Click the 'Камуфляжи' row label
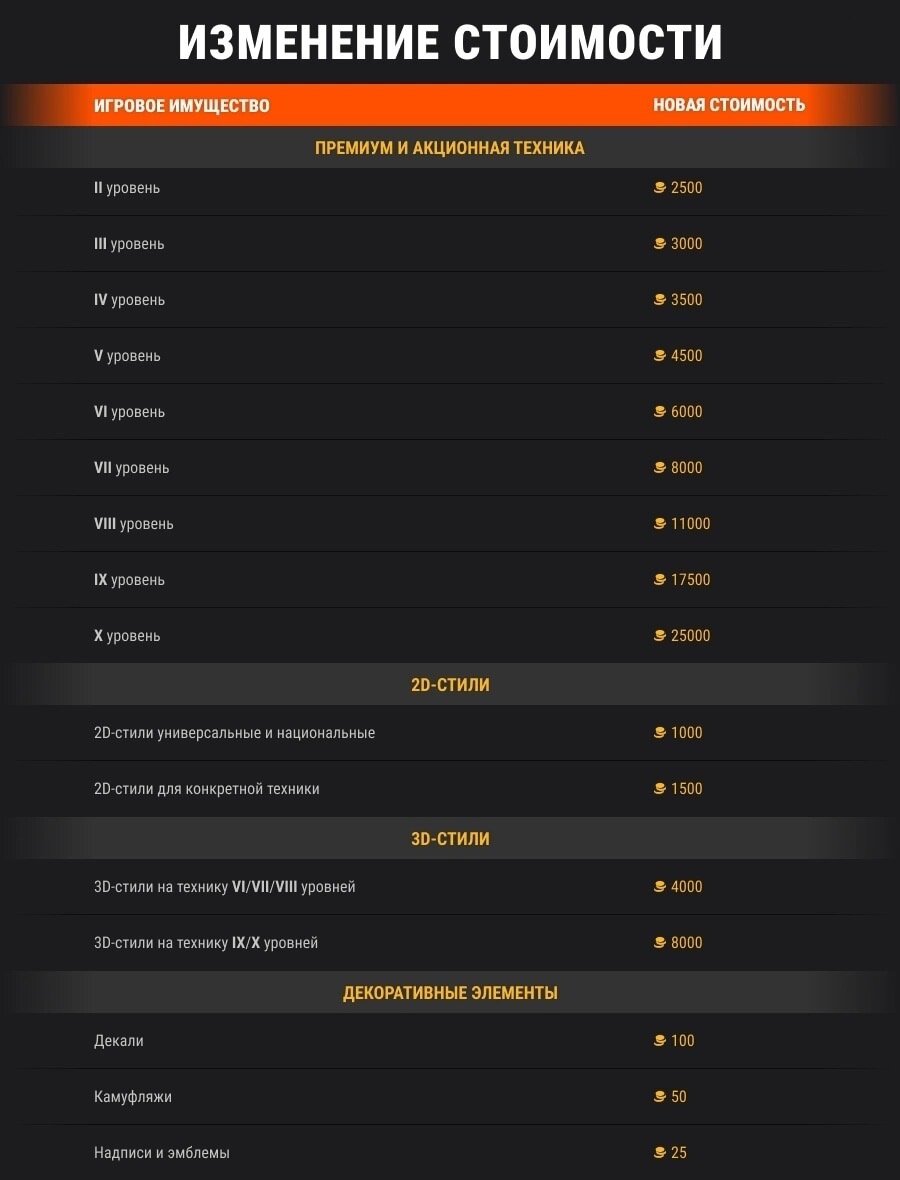Screen dimensions: 900x1180 pos(133,1097)
